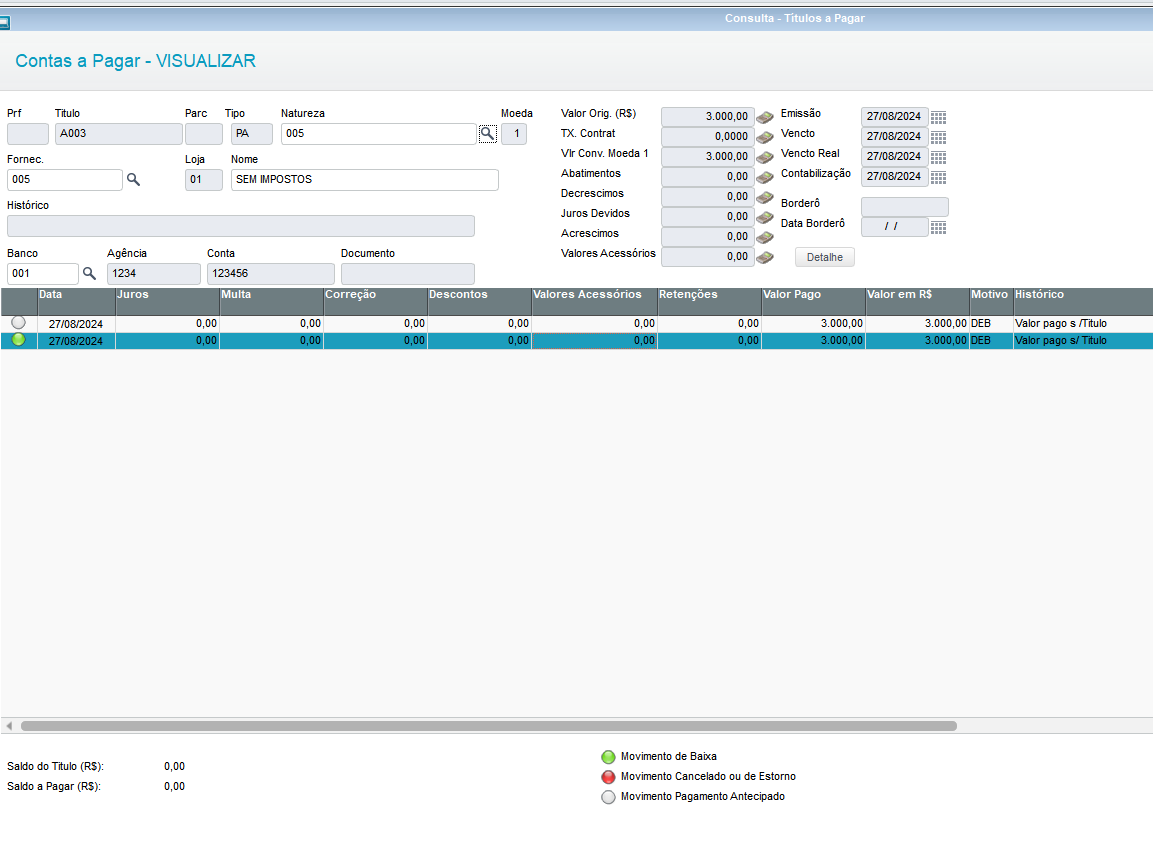Click the Moeda field containing 1

pos(514,134)
